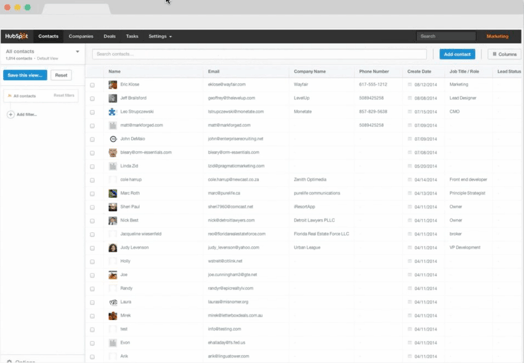Screen dimensions: 524x363
Task: Click phone number 617-555-1212
Action: point(373,84)
